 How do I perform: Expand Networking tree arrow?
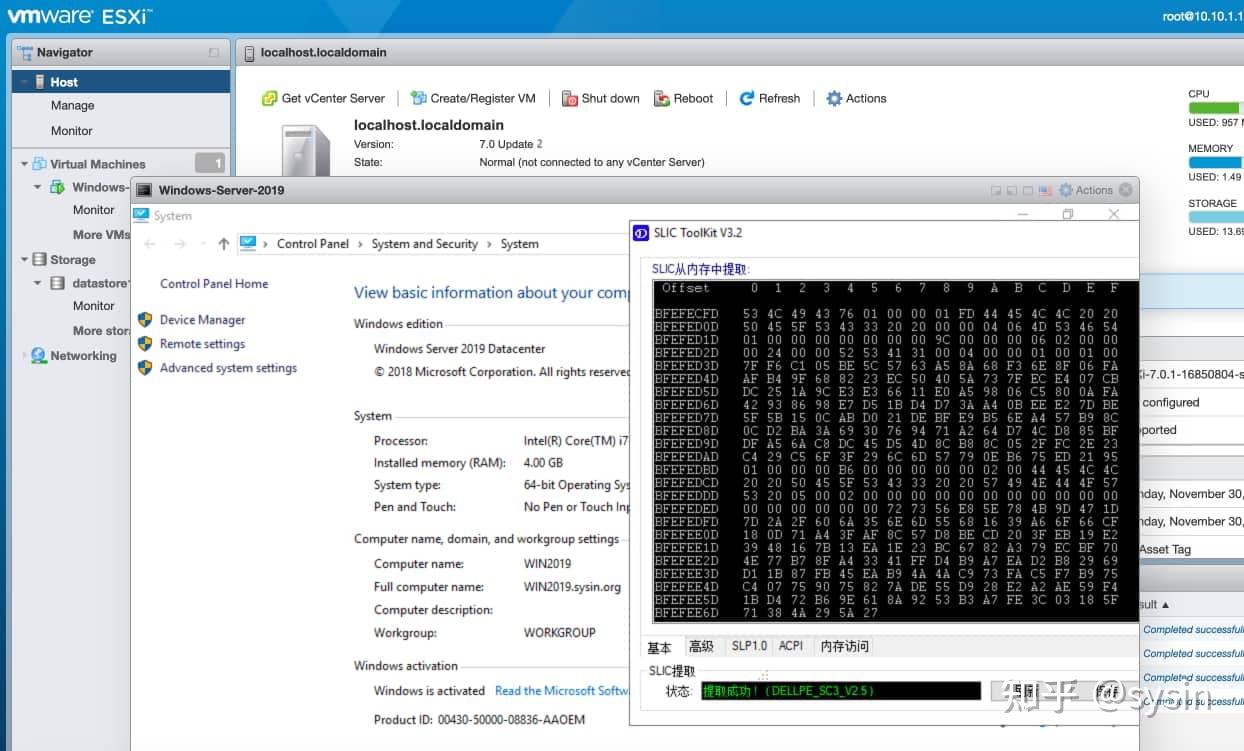click(25, 356)
